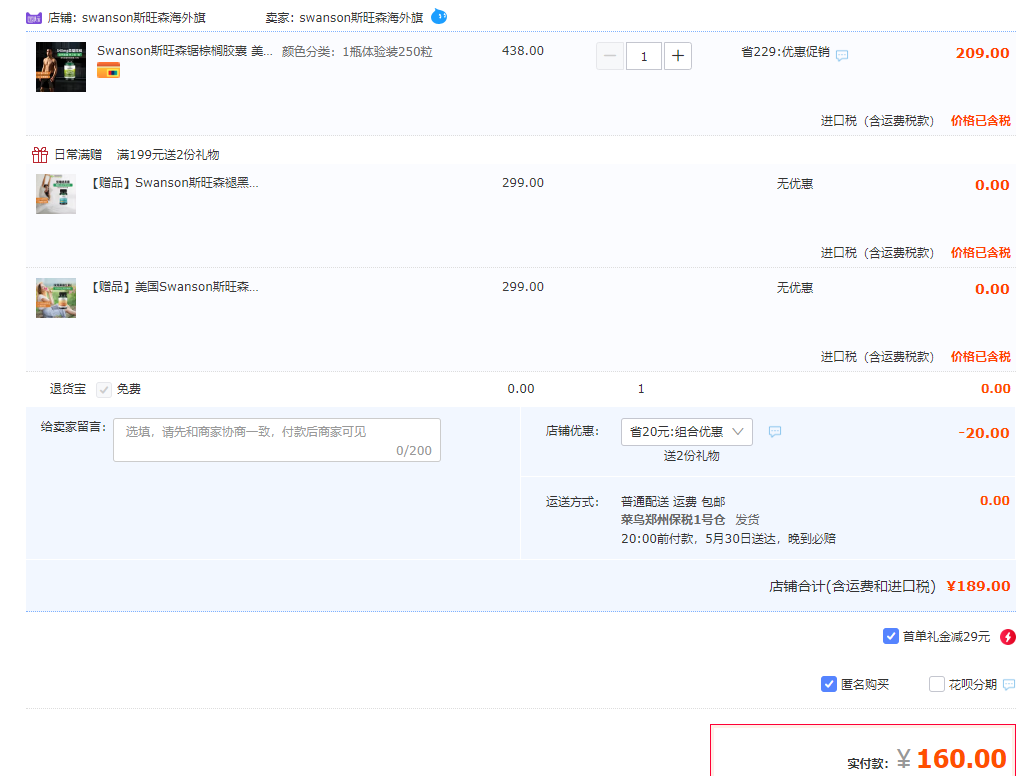
Task: Click the 省229:优惠促销 discount text
Action: tap(785, 52)
